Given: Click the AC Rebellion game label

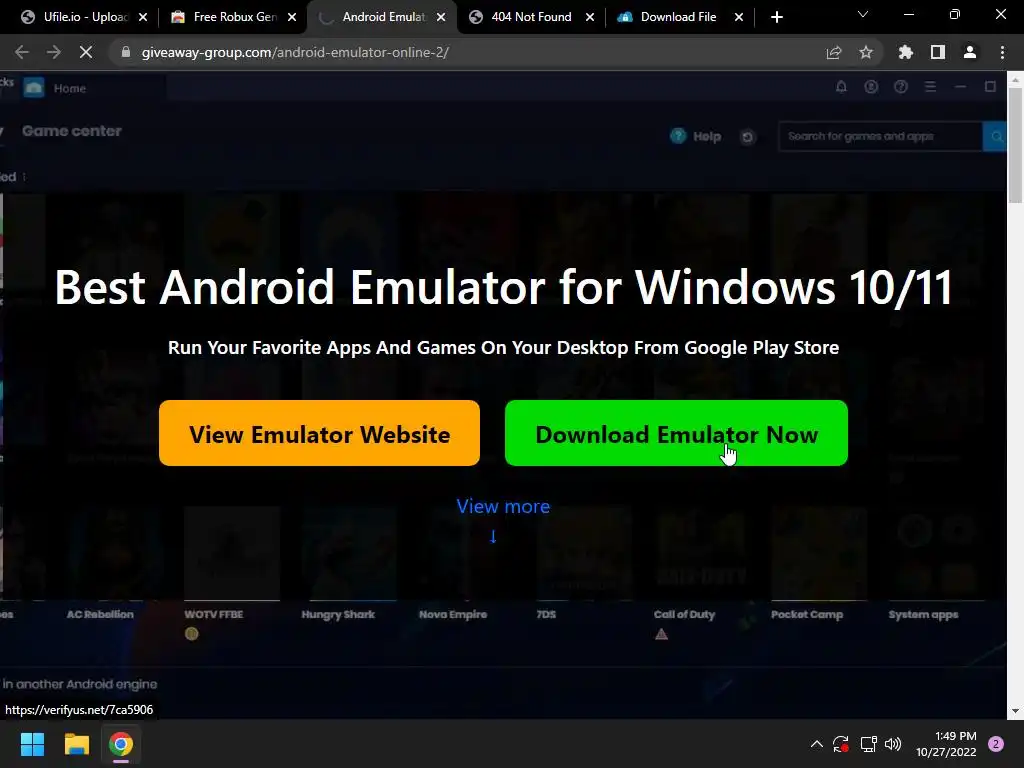Looking at the screenshot, I should [x=100, y=614].
